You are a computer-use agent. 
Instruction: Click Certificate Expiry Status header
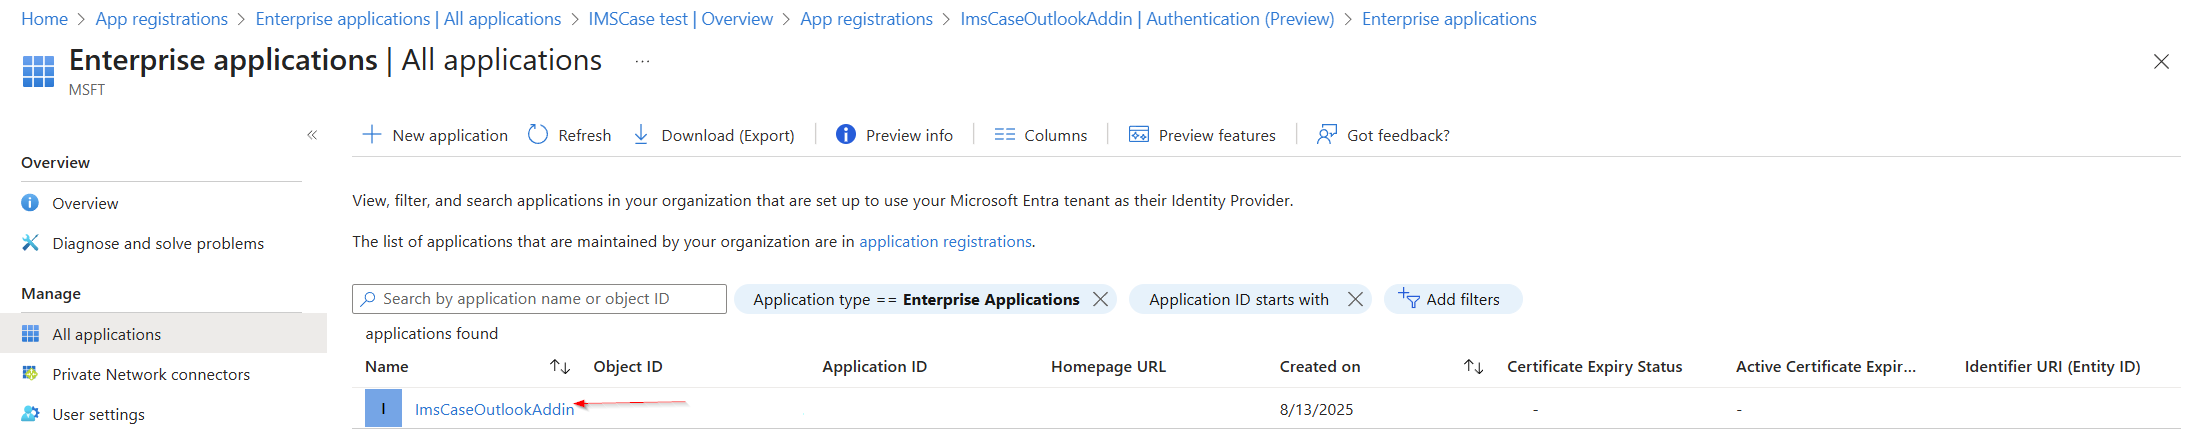1595,367
